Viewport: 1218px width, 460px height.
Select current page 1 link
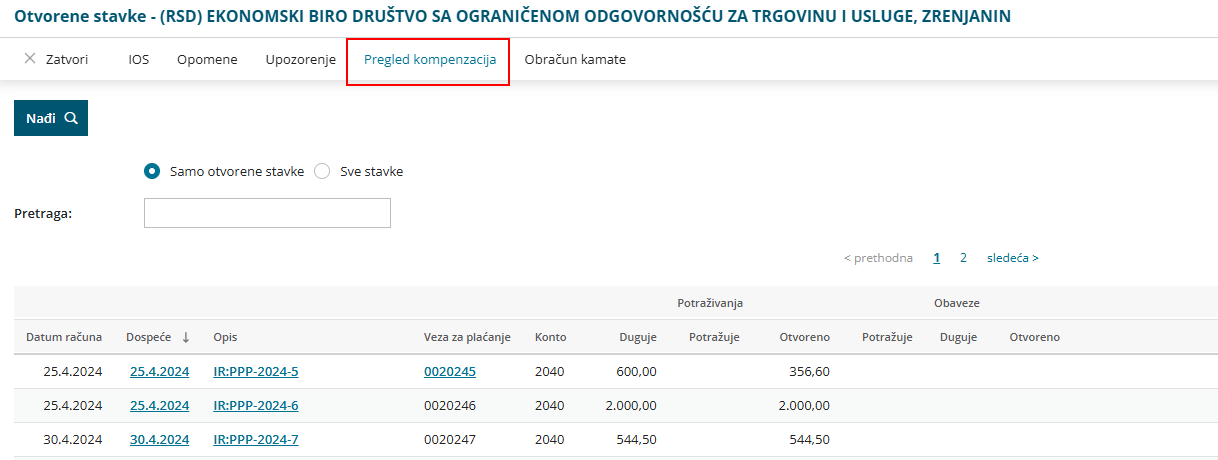[x=937, y=258]
